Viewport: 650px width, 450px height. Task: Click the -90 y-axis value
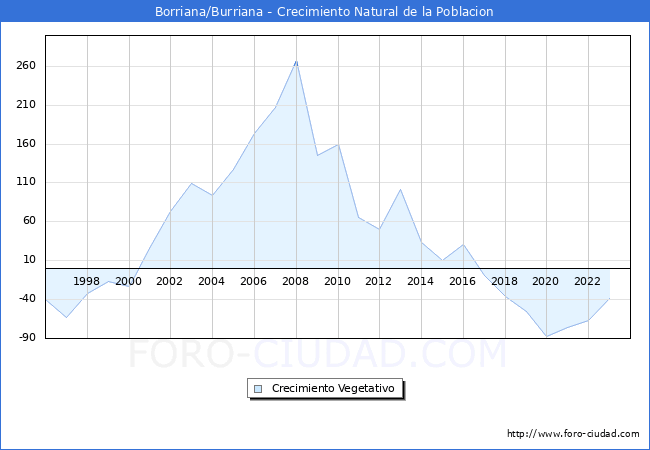click(x=27, y=337)
